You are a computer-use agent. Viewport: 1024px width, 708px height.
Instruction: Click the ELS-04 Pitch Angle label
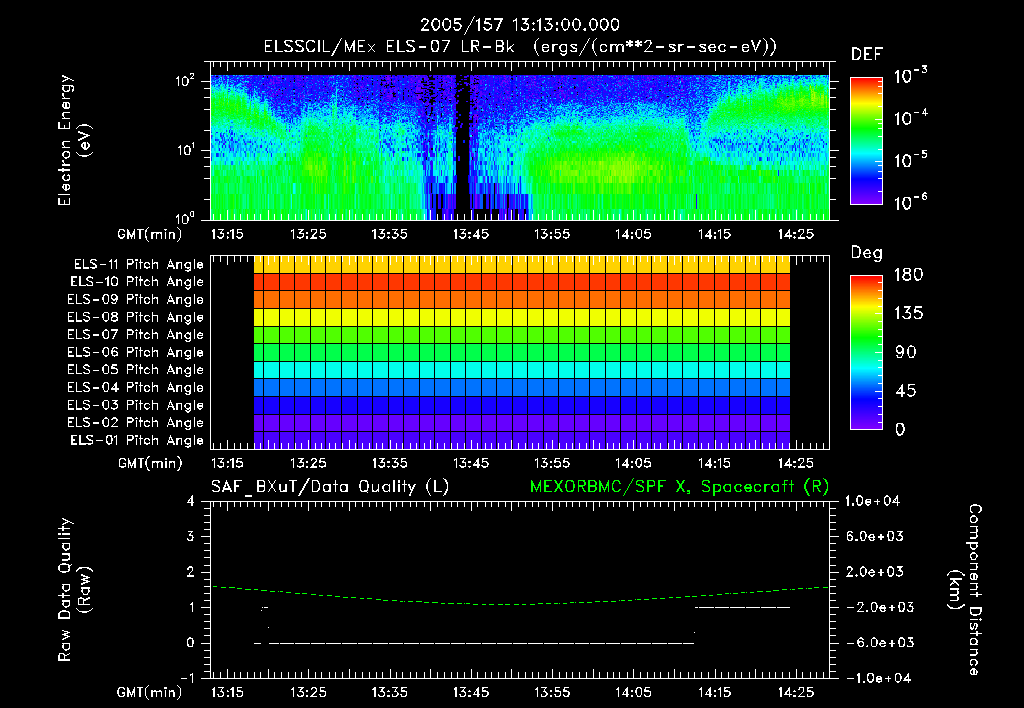(135, 387)
